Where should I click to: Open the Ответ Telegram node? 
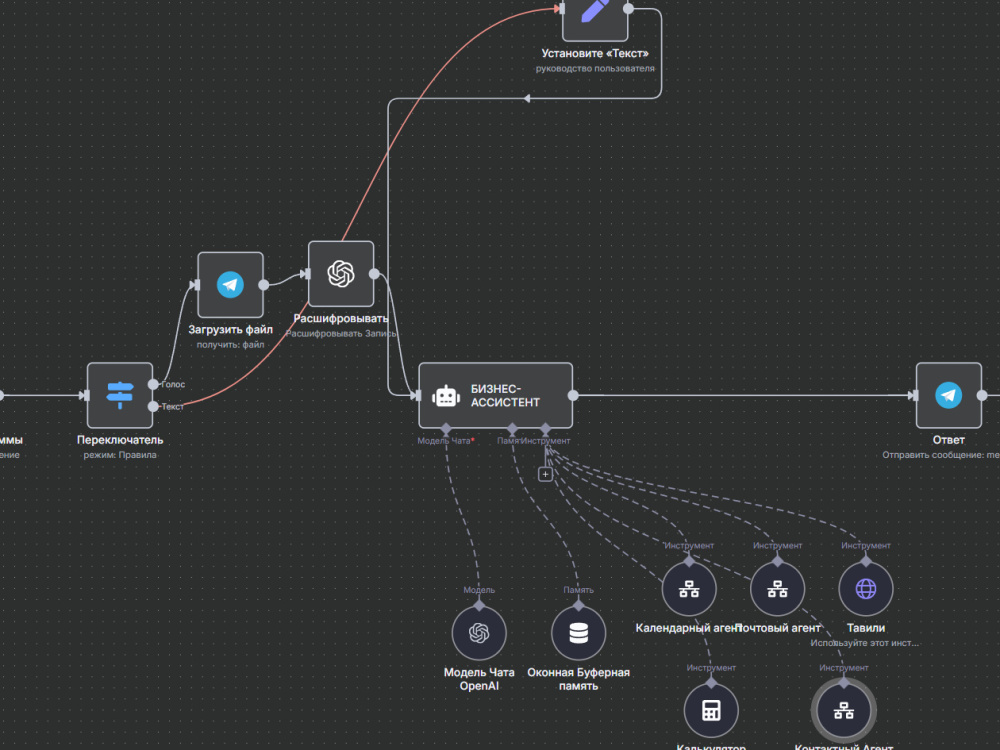pos(948,395)
